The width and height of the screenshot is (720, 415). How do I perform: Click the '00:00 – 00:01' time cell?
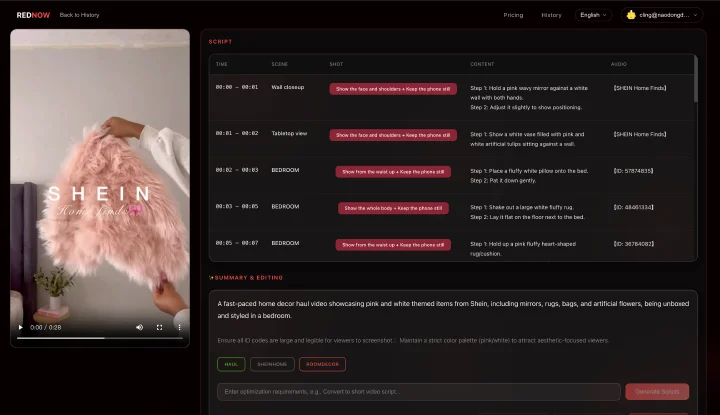(x=237, y=87)
